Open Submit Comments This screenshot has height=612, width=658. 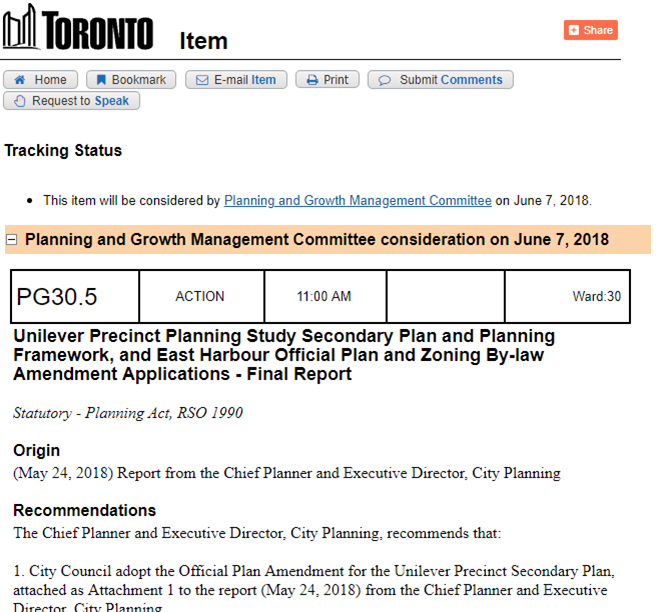click(x=441, y=80)
